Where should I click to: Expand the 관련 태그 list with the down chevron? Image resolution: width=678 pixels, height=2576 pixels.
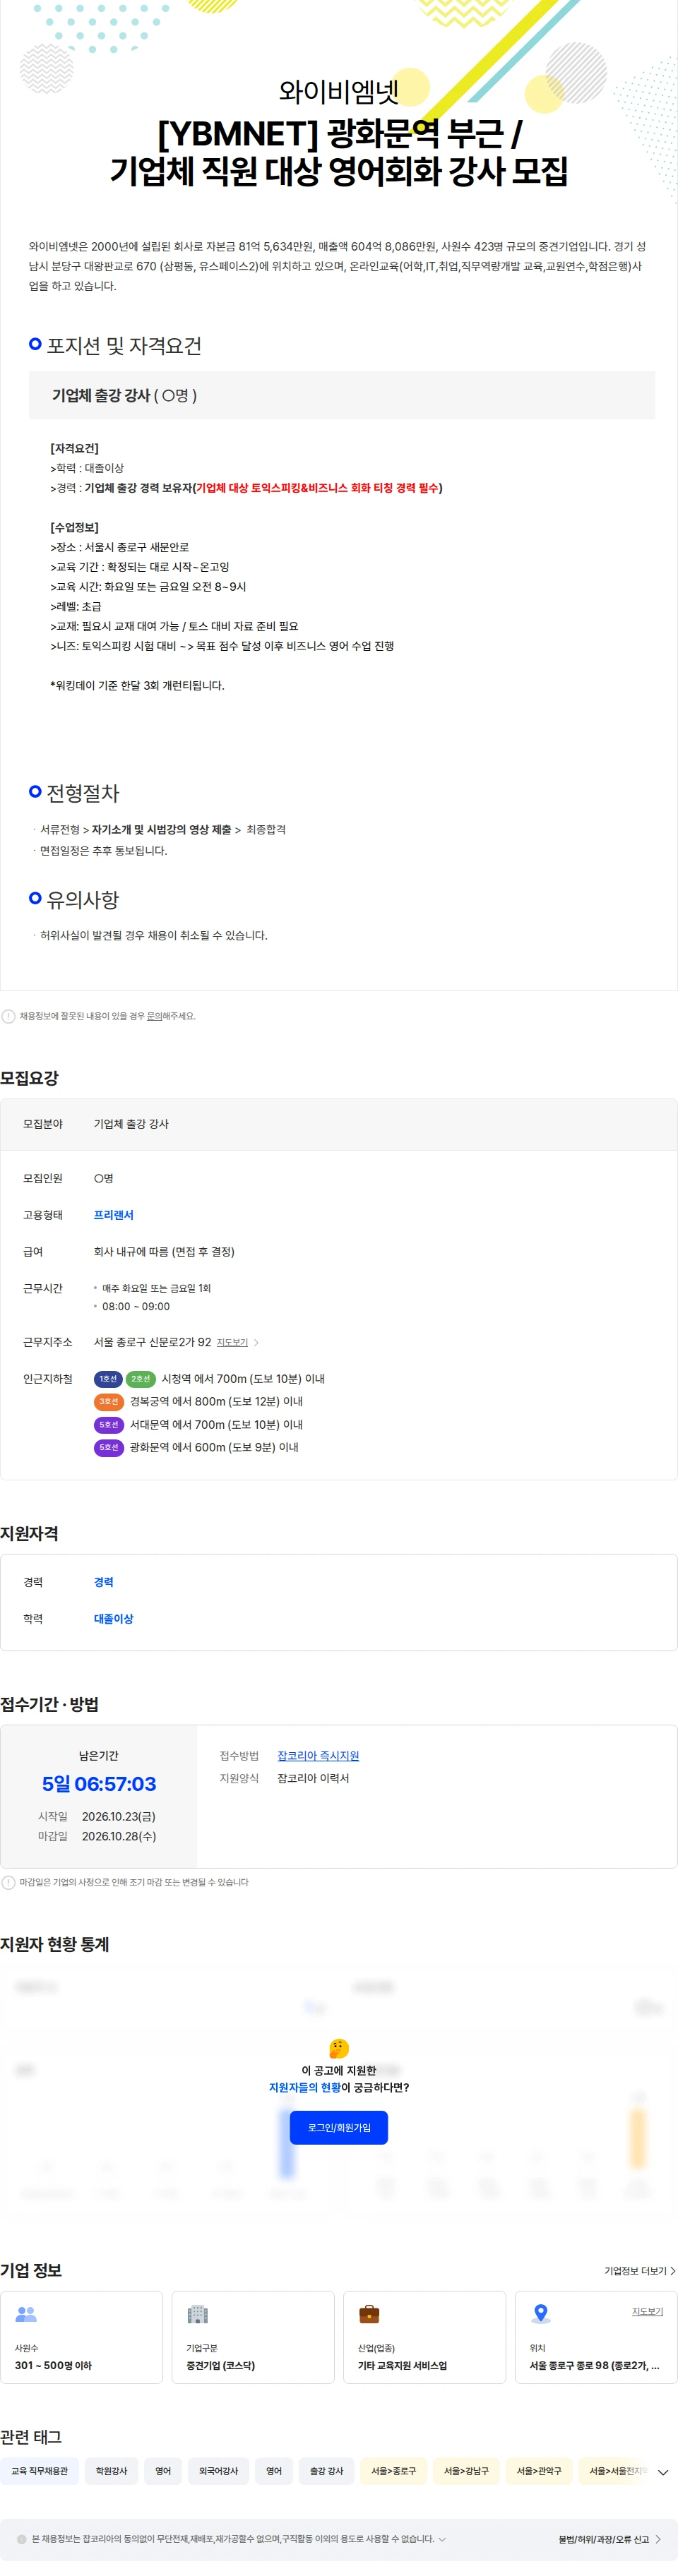pyautogui.click(x=662, y=2472)
